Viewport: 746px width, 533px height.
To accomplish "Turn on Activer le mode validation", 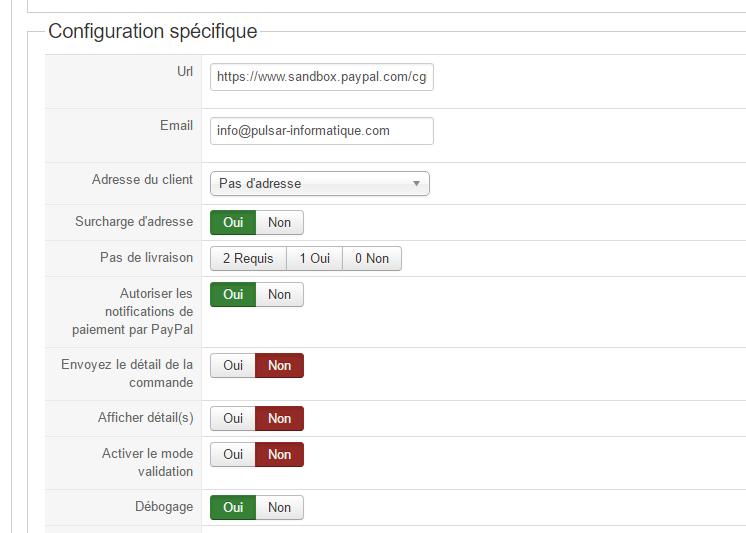I will point(233,455).
